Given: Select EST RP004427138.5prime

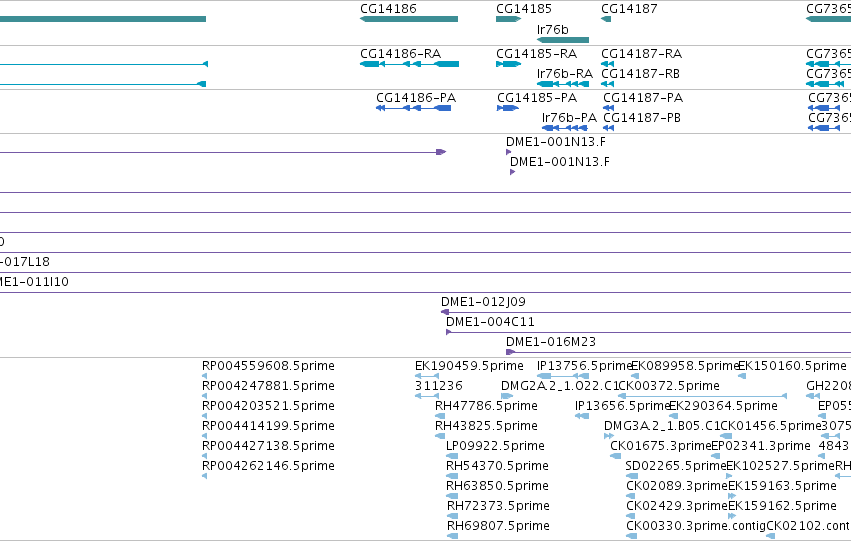Looking at the screenshot, I should [268, 446].
